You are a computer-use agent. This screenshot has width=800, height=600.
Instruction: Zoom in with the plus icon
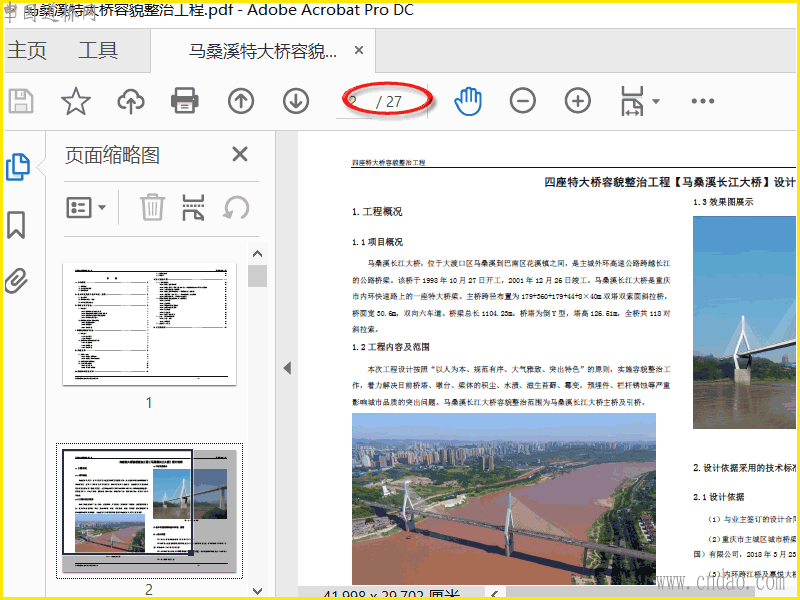coord(578,101)
